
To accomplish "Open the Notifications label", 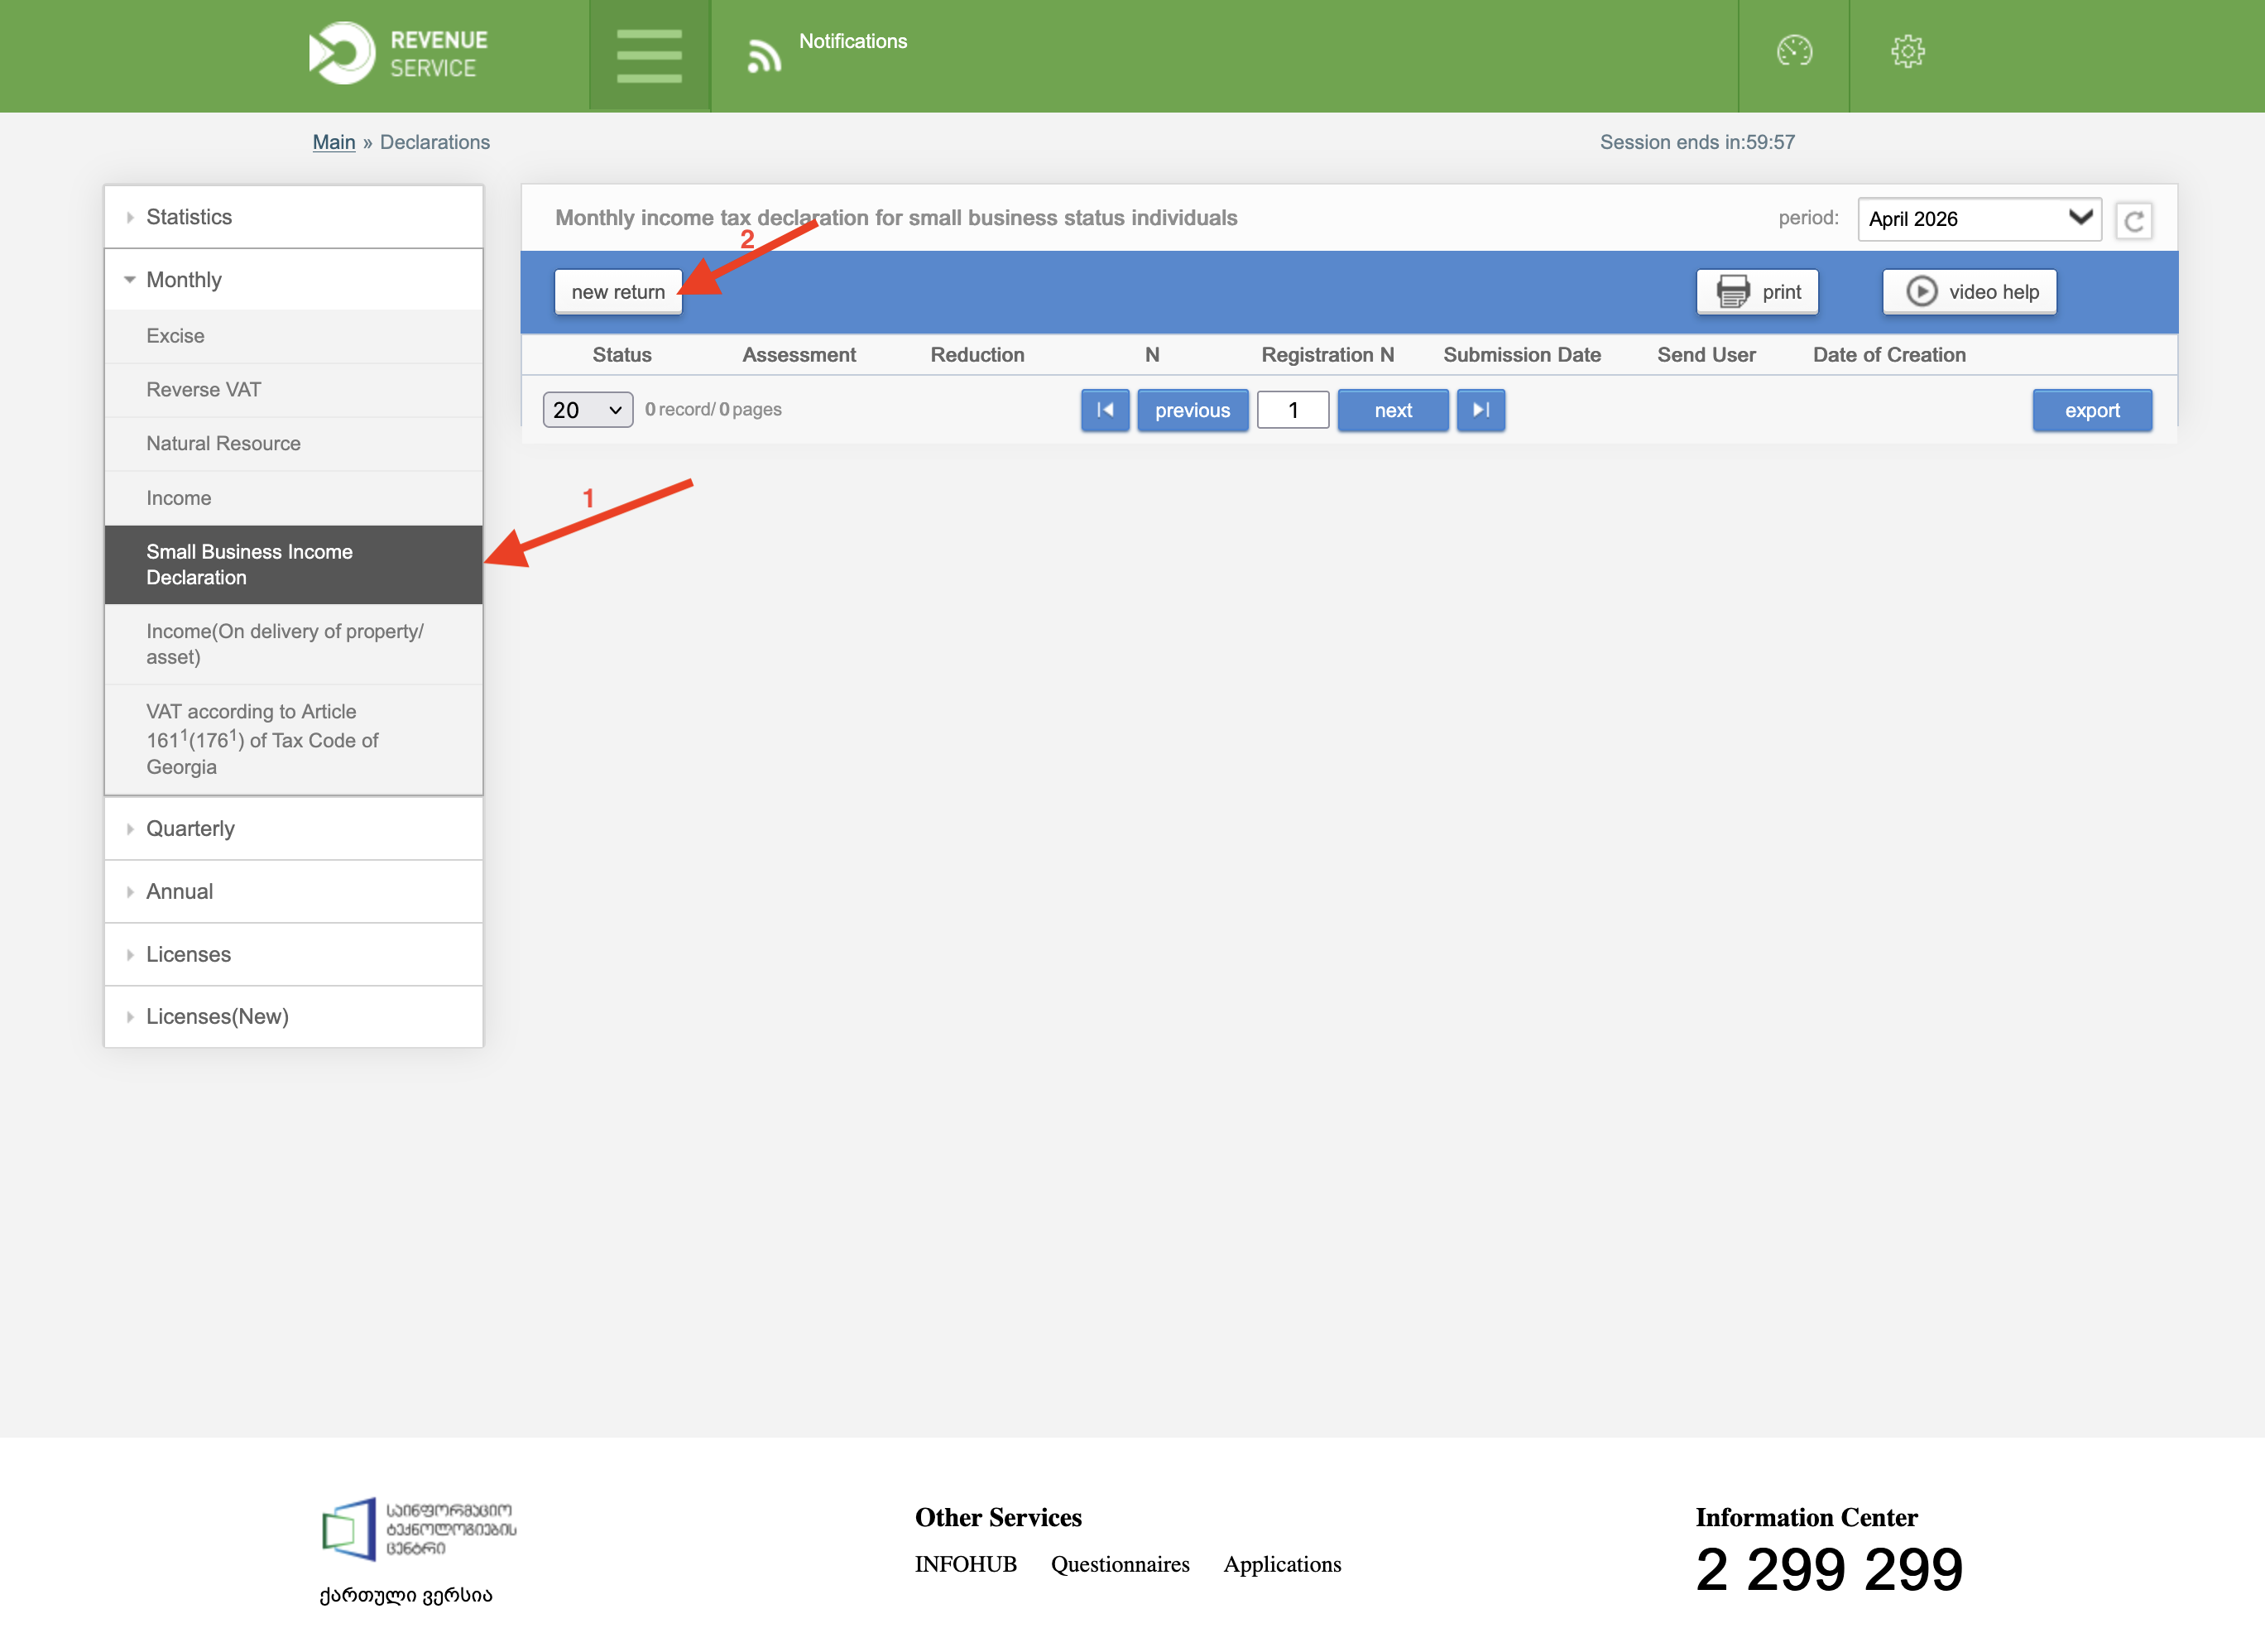I will point(853,41).
